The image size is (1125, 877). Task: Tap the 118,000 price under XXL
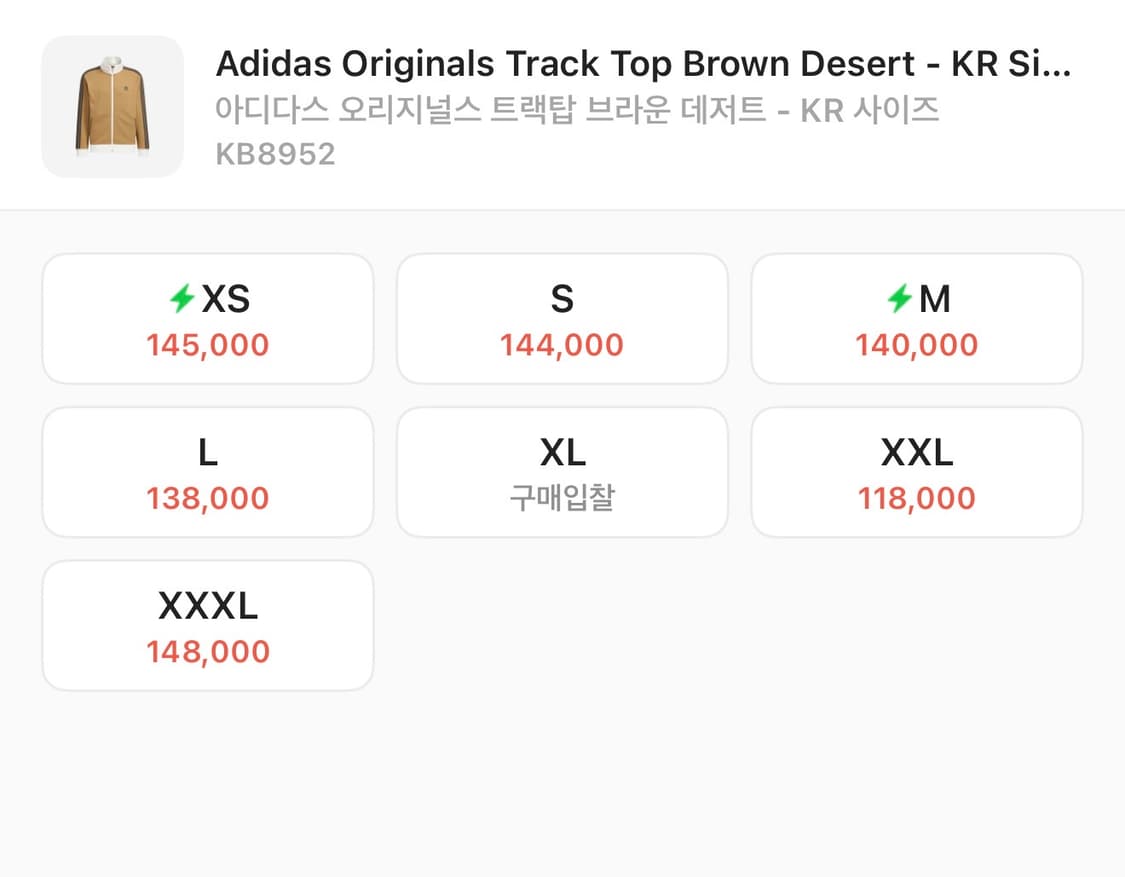916,498
